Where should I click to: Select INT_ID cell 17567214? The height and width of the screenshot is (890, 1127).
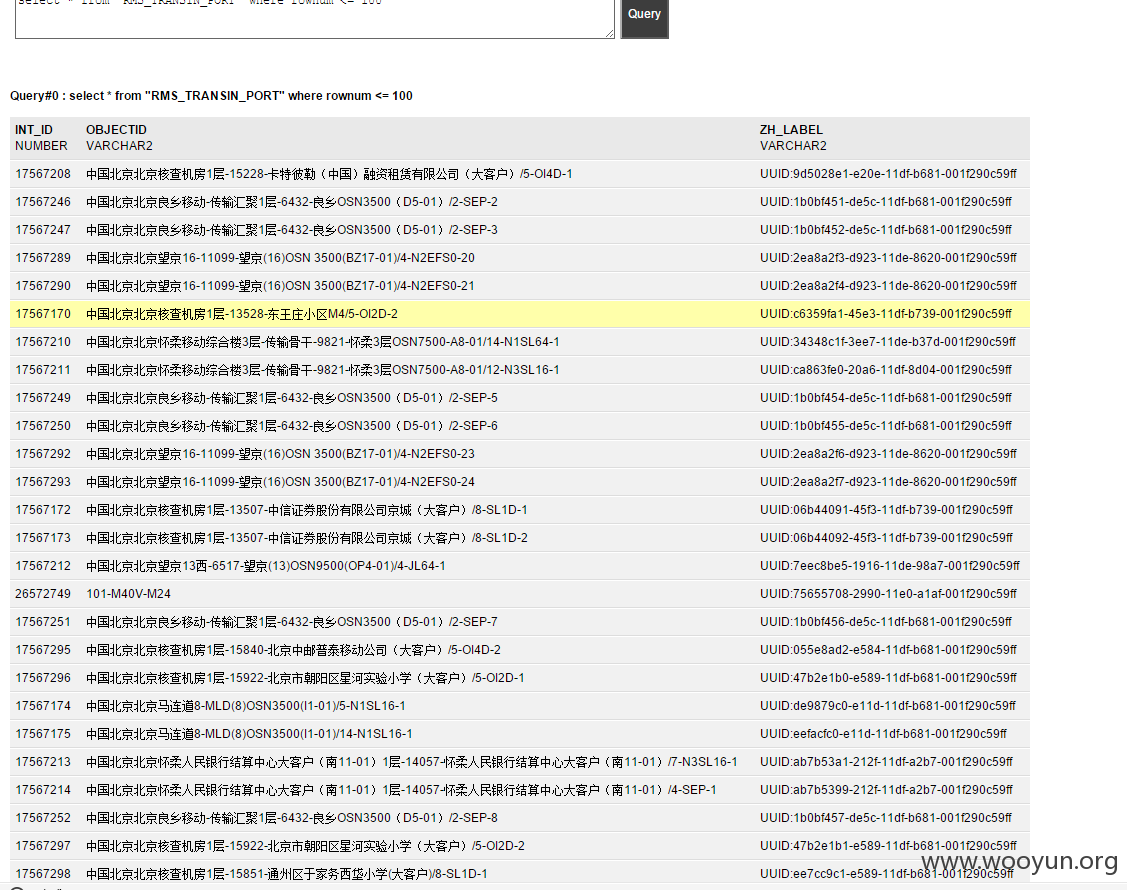click(x=43, y=791)
